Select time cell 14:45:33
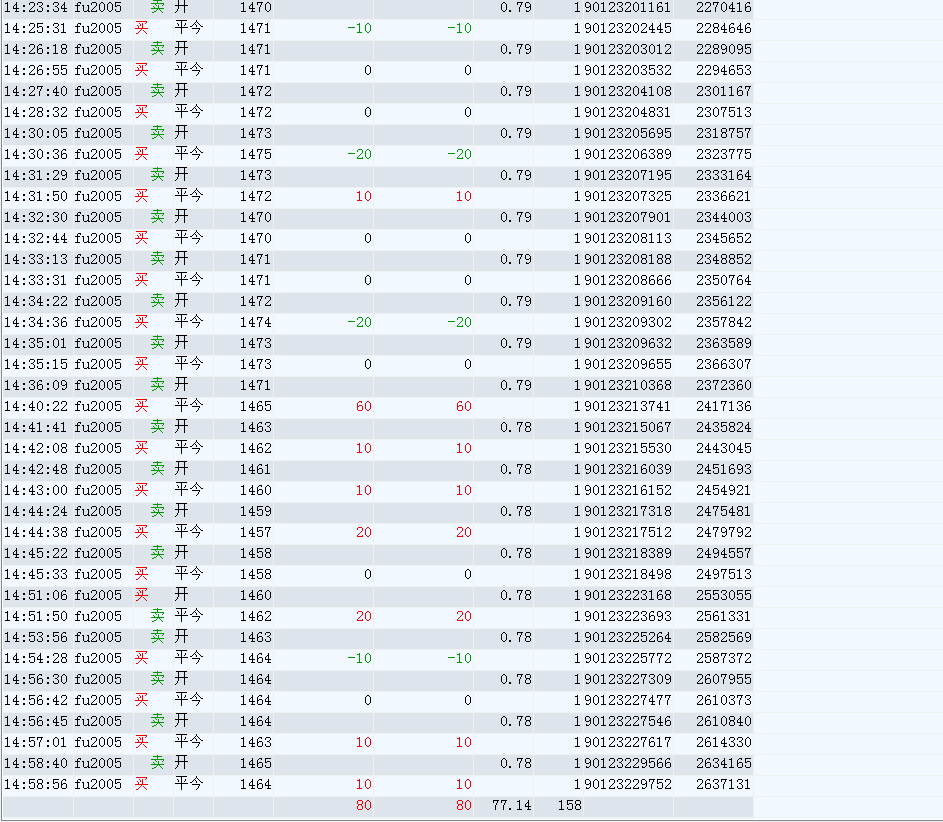943x822 pixels. [35, 575]
